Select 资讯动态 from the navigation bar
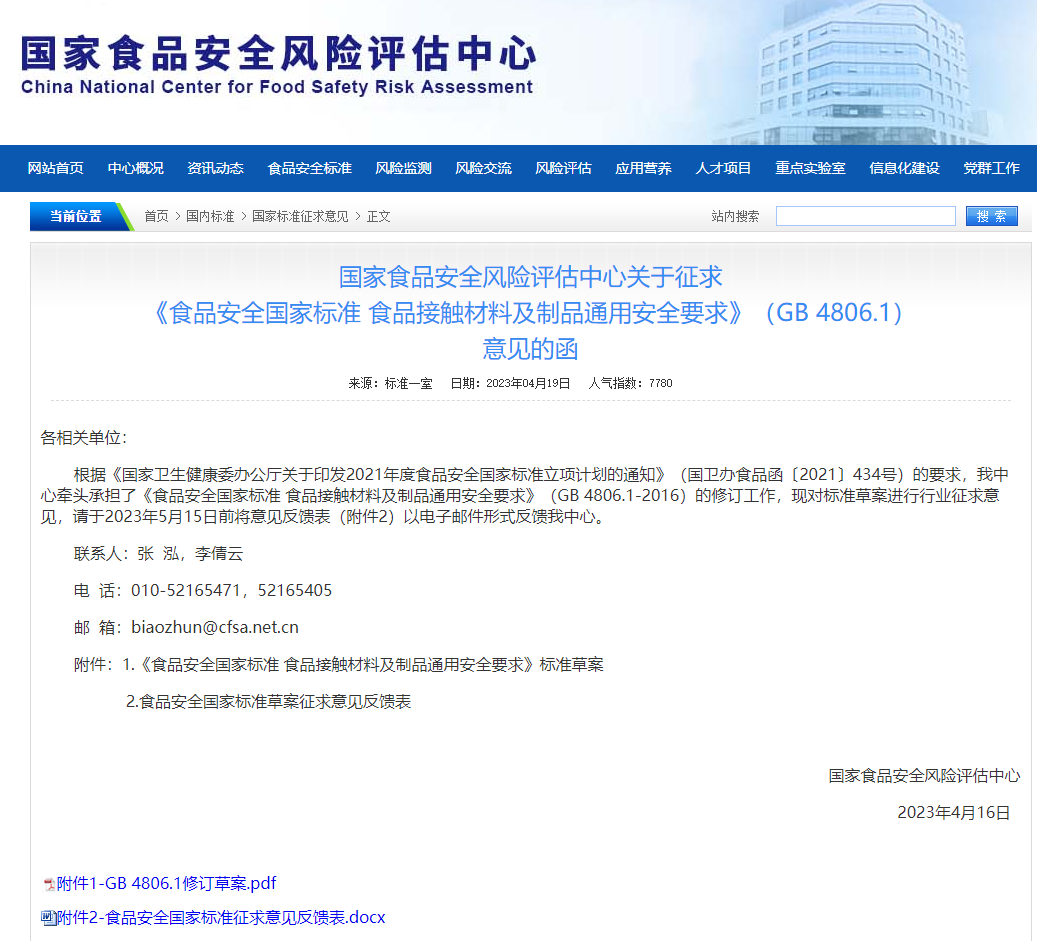 216,168
